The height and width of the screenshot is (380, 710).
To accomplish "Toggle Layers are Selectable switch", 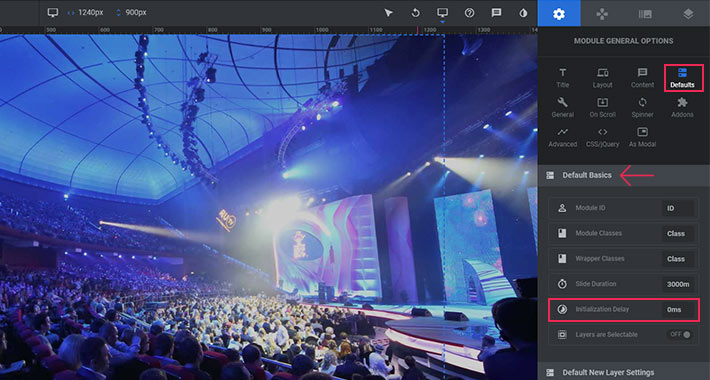I will (681, 334).
